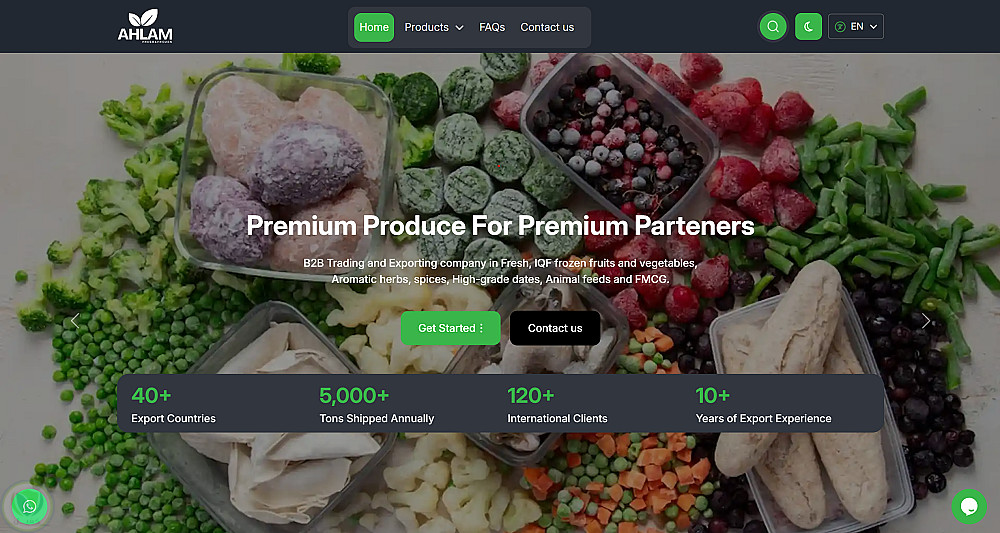Toggle dark mode with the moon button
The image size is (1000, 533).
tap(808, 27)
